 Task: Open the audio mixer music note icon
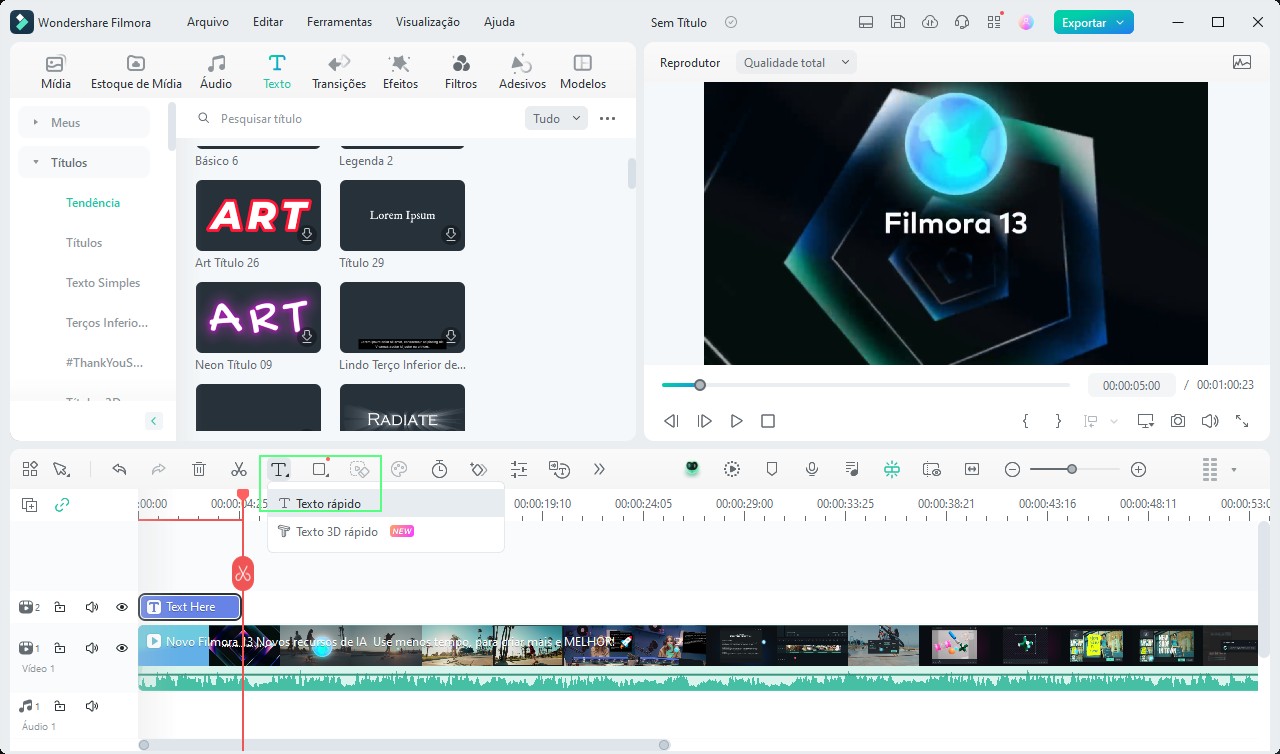pyautogui.click(x=852, y=469)
